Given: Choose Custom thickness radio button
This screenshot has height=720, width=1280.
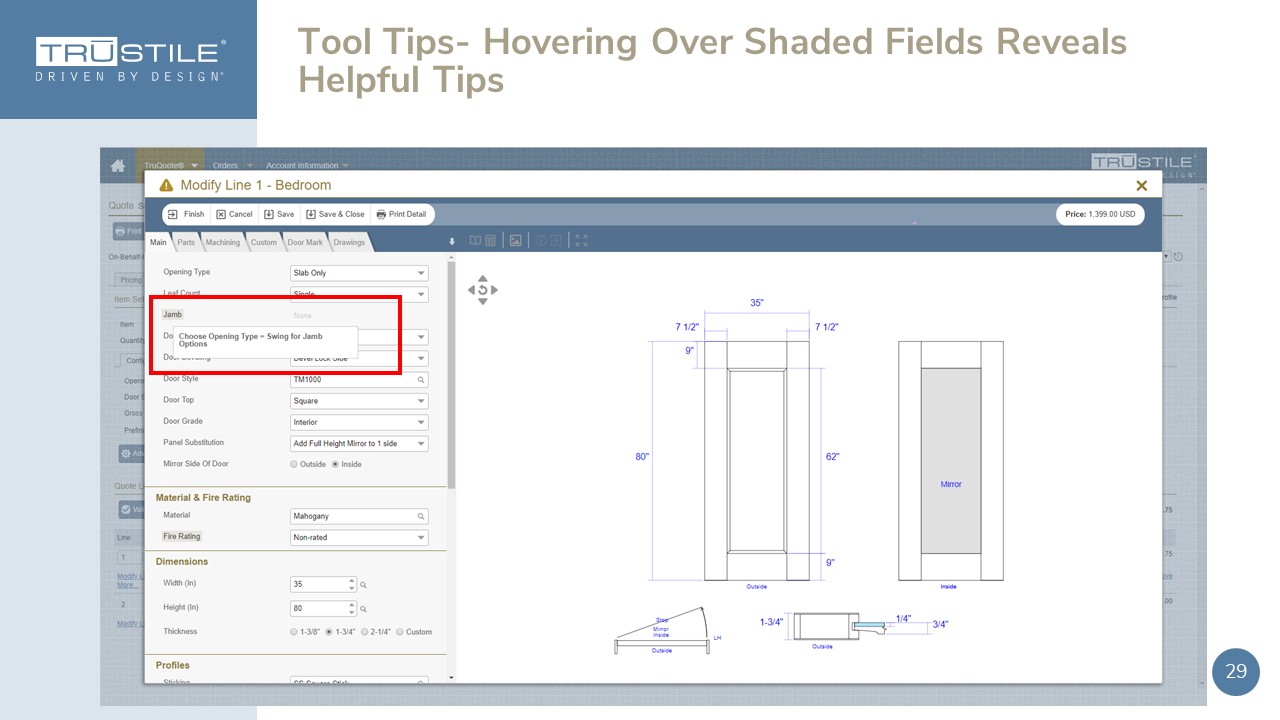Looking at the screenshot, I should (400, 632).
